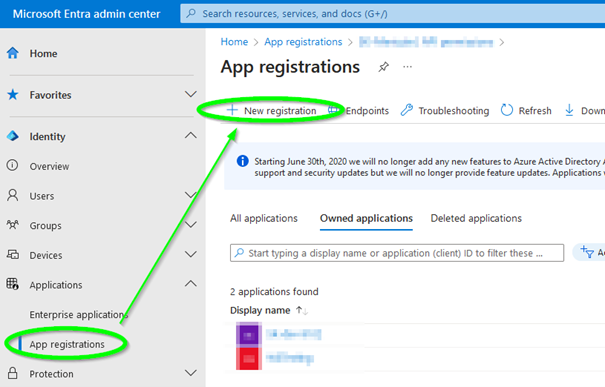605x387 pixels.
Task: Click the Download arrow icon
Action: (x=569, y=110)
